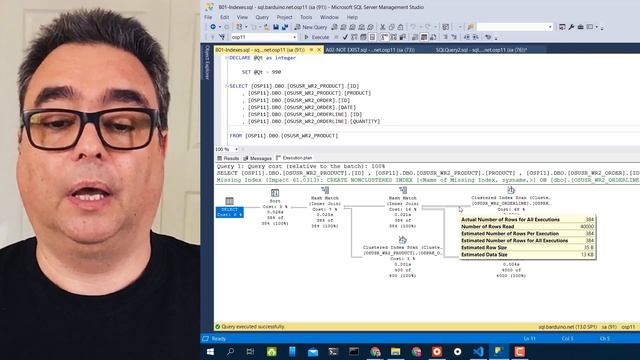
Task: Open the View menu
Action: click(x=242, y=17)
